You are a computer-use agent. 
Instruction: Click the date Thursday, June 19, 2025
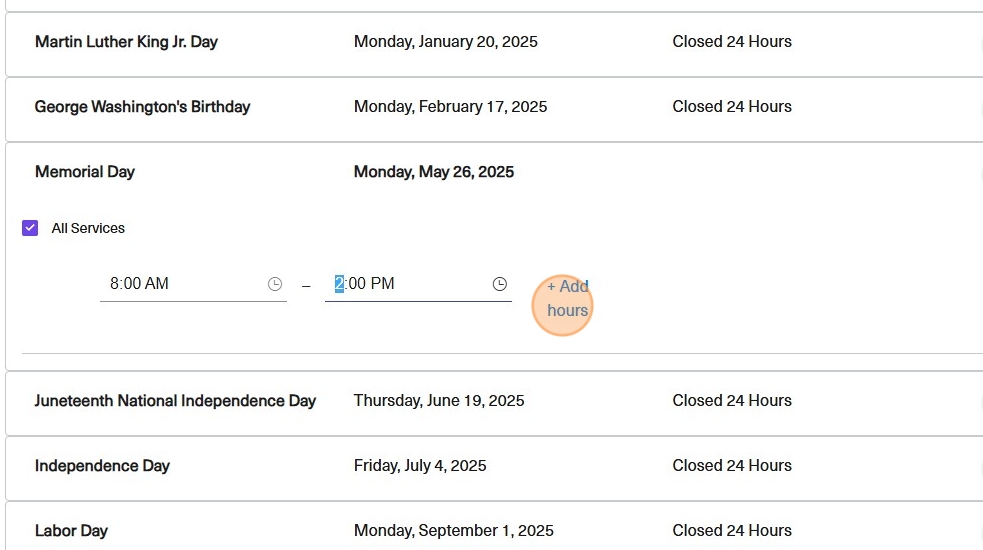tap(439, 401)
